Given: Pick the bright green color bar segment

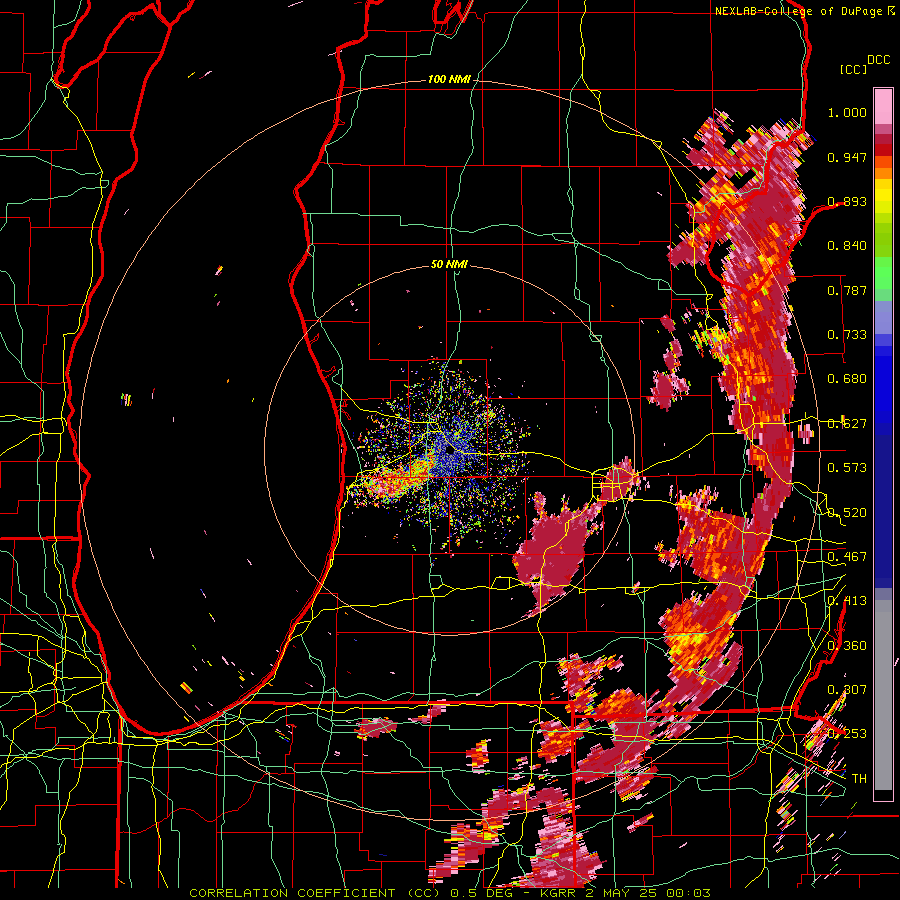Looking at the screenshot, I should (x=883, y=273).
